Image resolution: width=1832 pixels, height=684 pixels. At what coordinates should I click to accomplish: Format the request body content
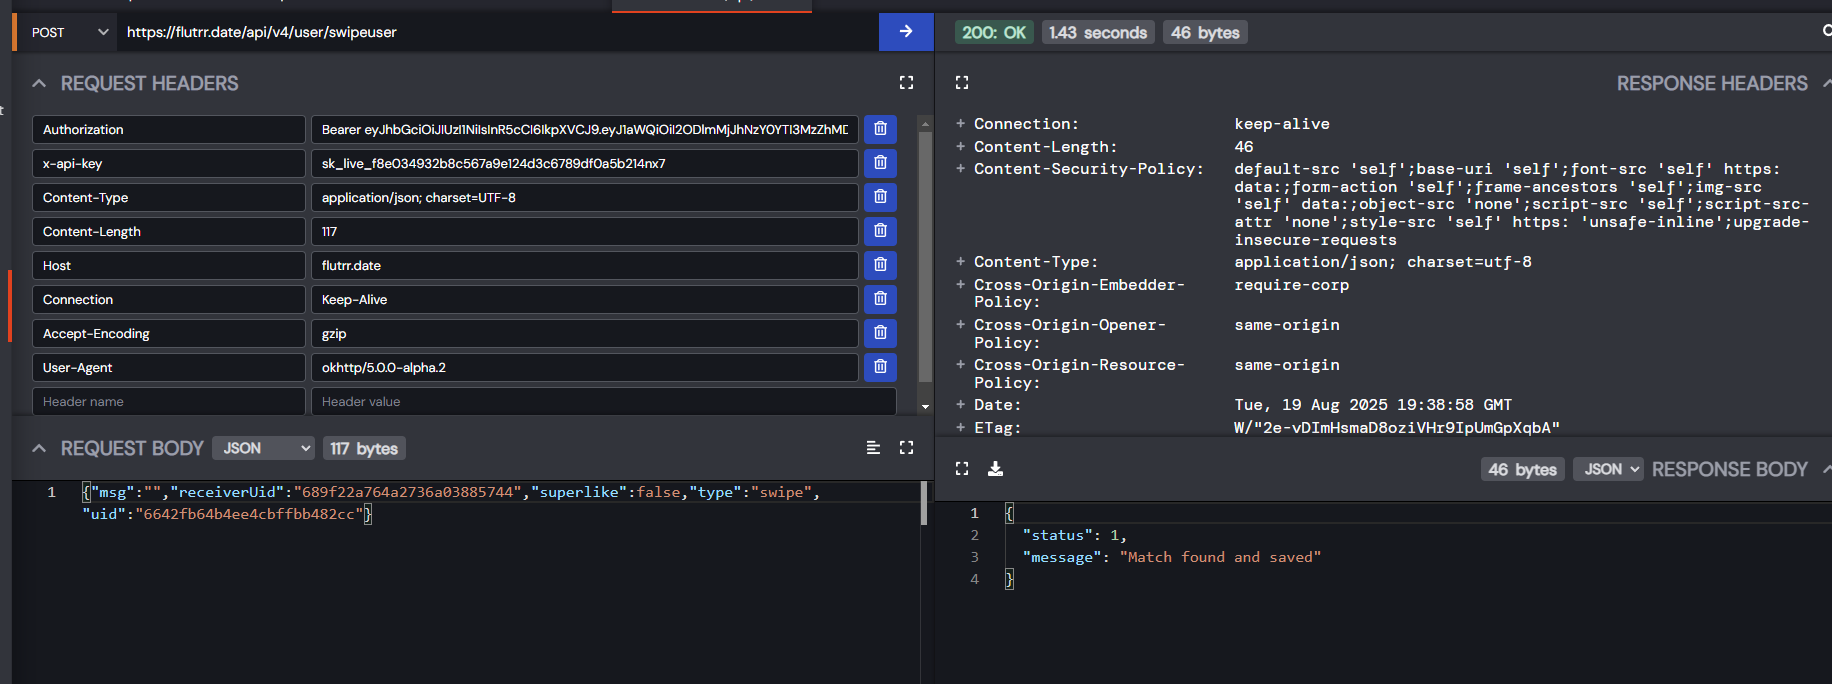(x=873, y=448)
